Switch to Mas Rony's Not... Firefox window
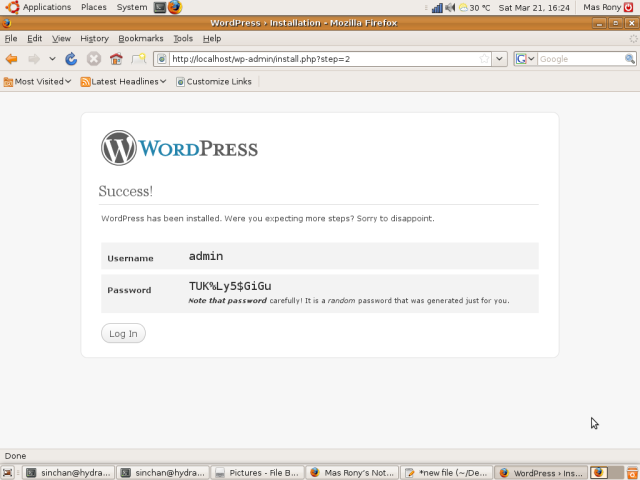 [x=352, y=473]
